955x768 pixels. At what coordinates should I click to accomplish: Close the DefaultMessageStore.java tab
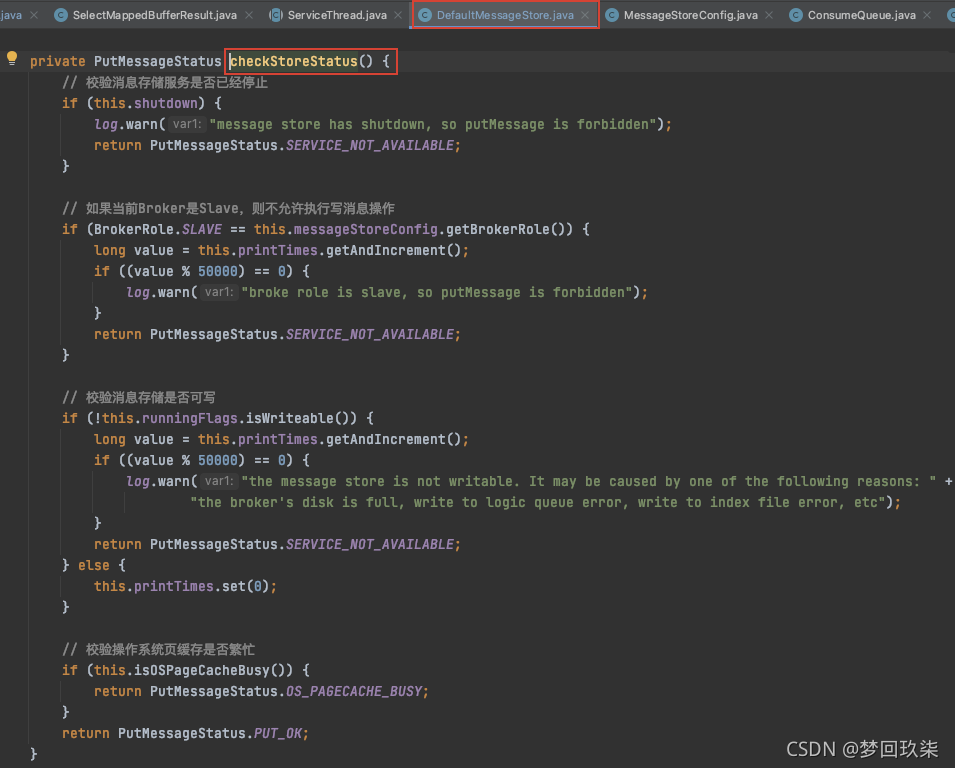point(585,15)
